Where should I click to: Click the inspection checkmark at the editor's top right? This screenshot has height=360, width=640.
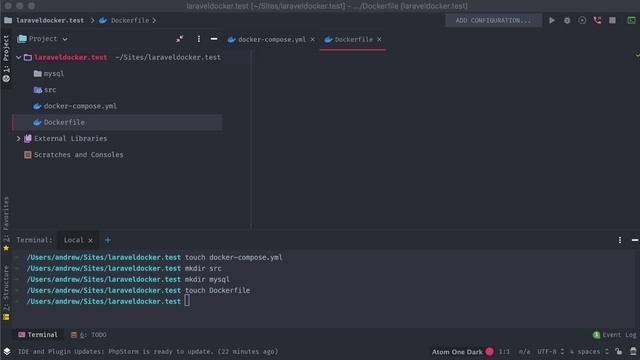pyautogui.click(x=637, y=55)
